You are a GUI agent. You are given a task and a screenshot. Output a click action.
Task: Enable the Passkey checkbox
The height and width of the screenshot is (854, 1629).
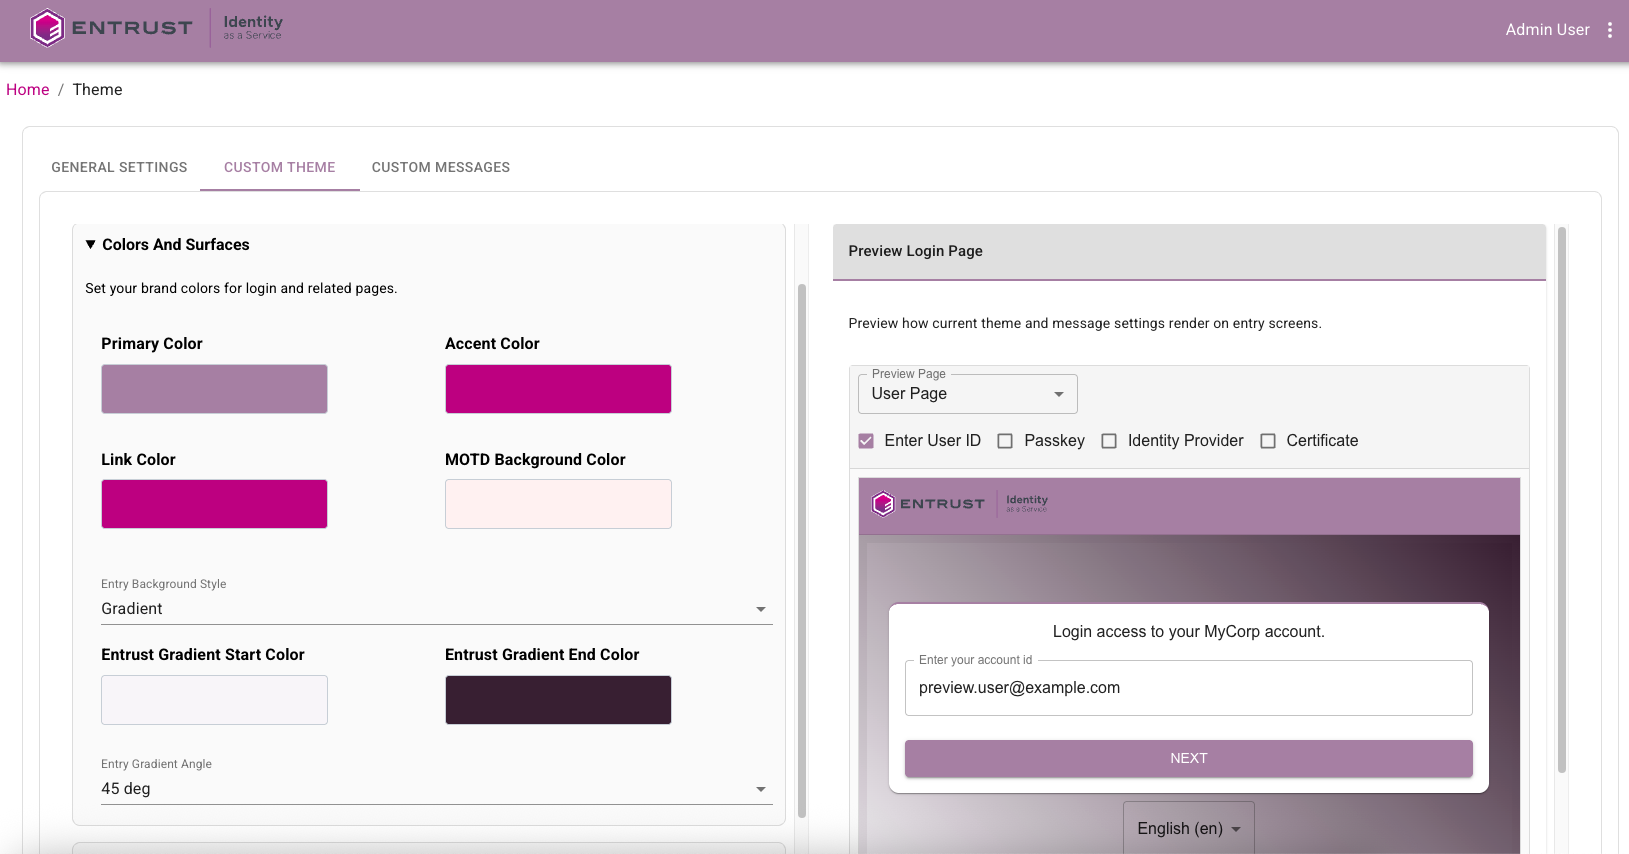1005,441
